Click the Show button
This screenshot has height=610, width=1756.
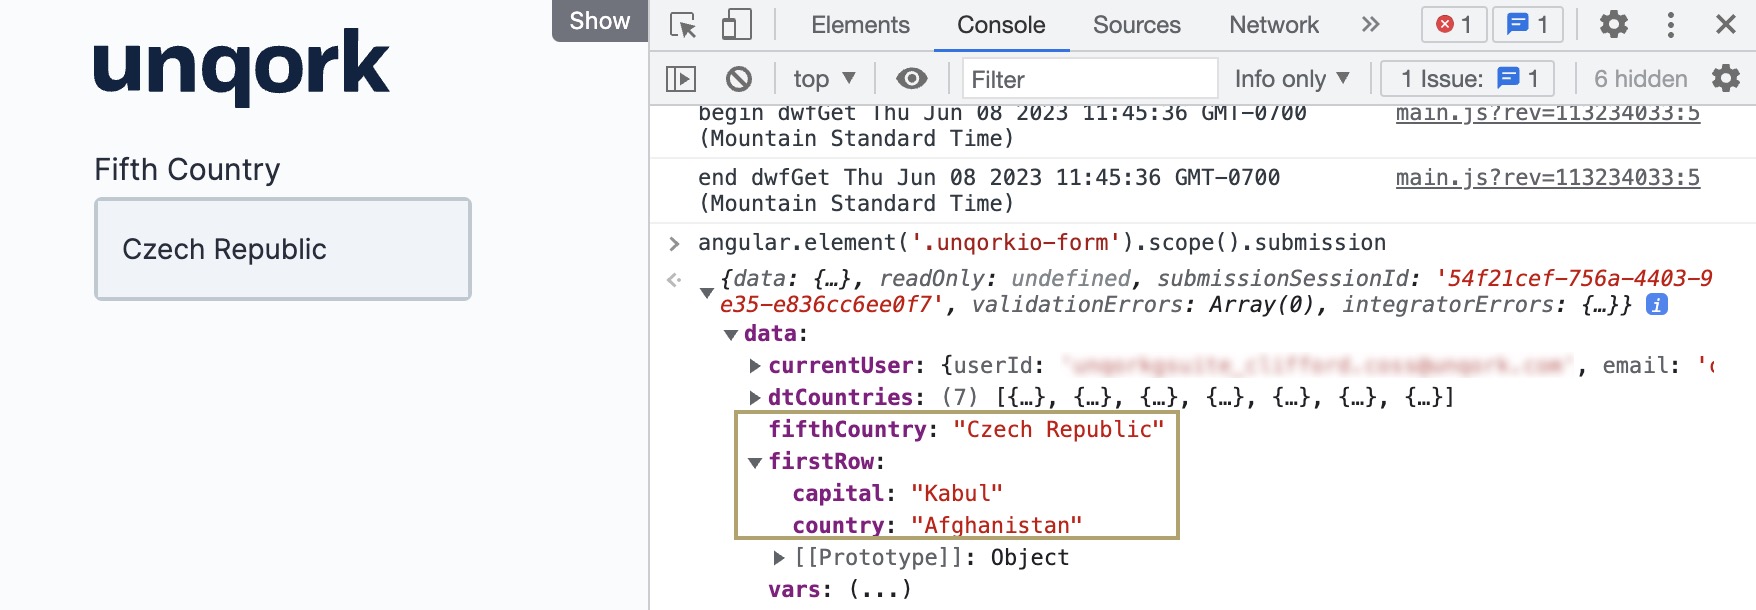click(600, 21)
